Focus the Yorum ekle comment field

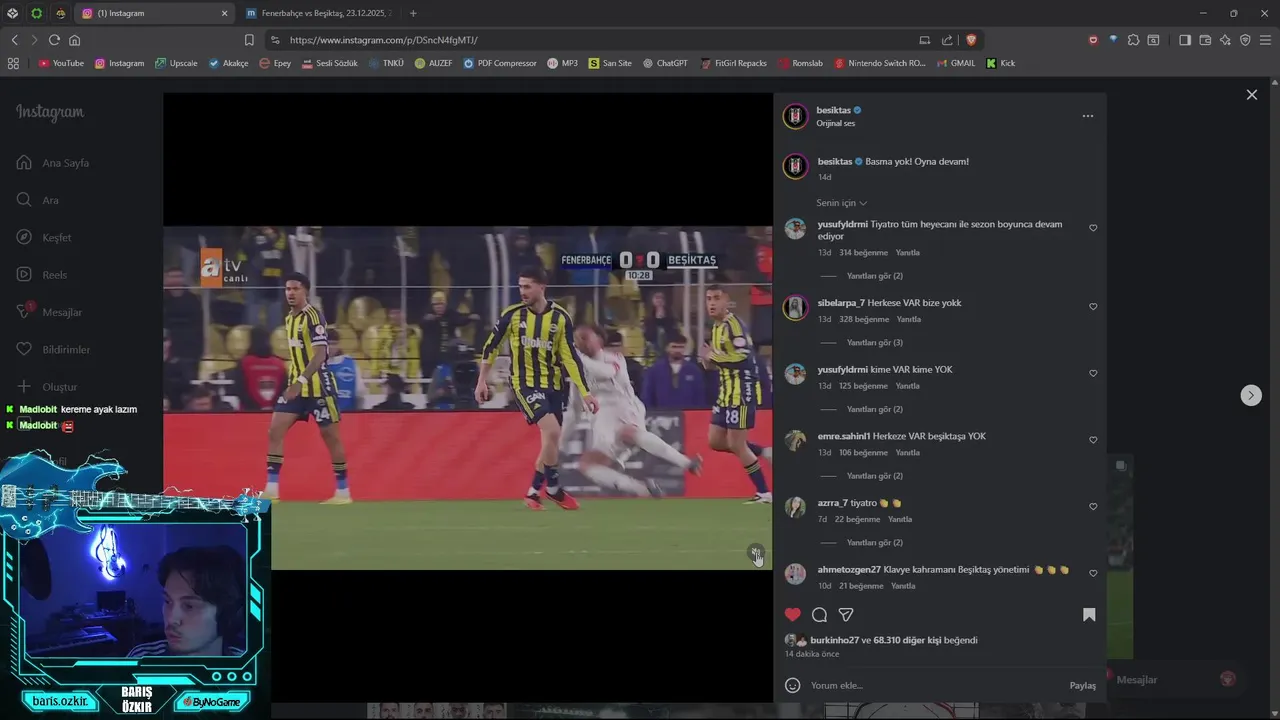[x=935, y=685]
